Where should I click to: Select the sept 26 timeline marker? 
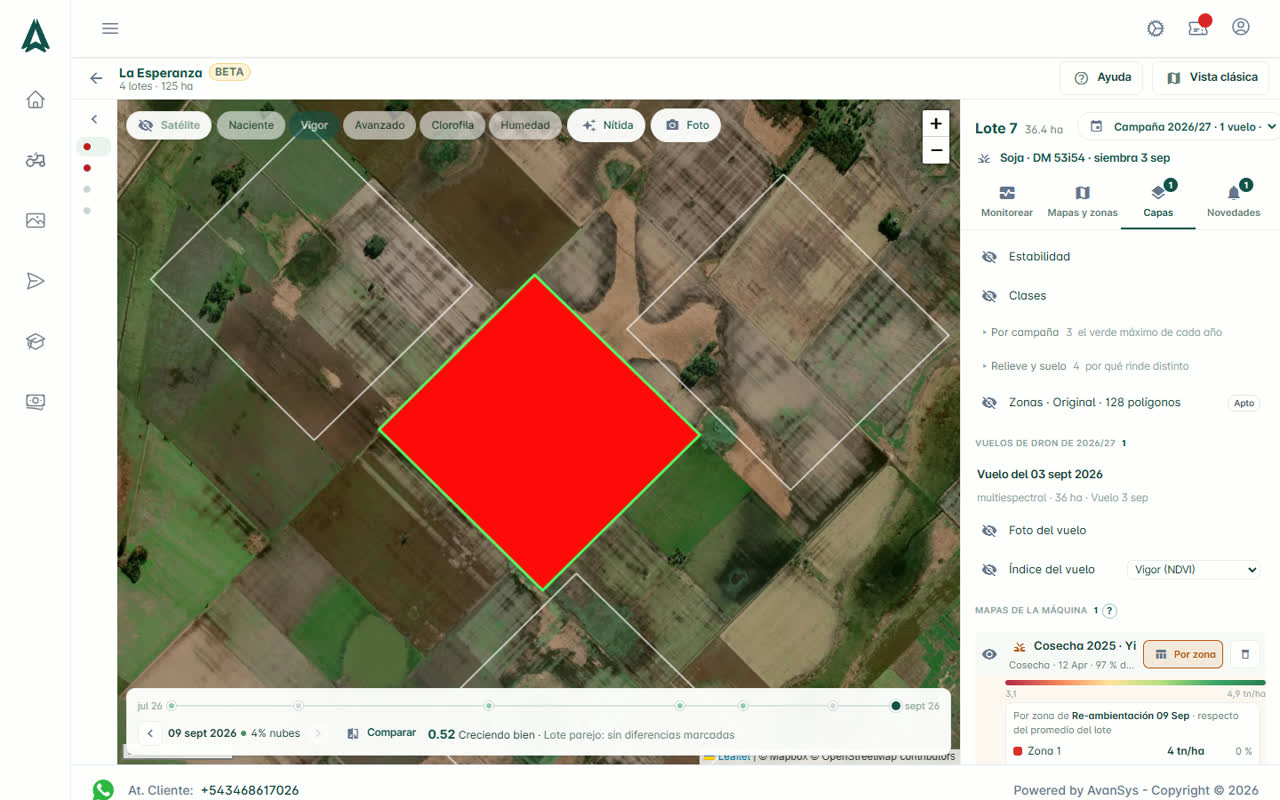896,706
